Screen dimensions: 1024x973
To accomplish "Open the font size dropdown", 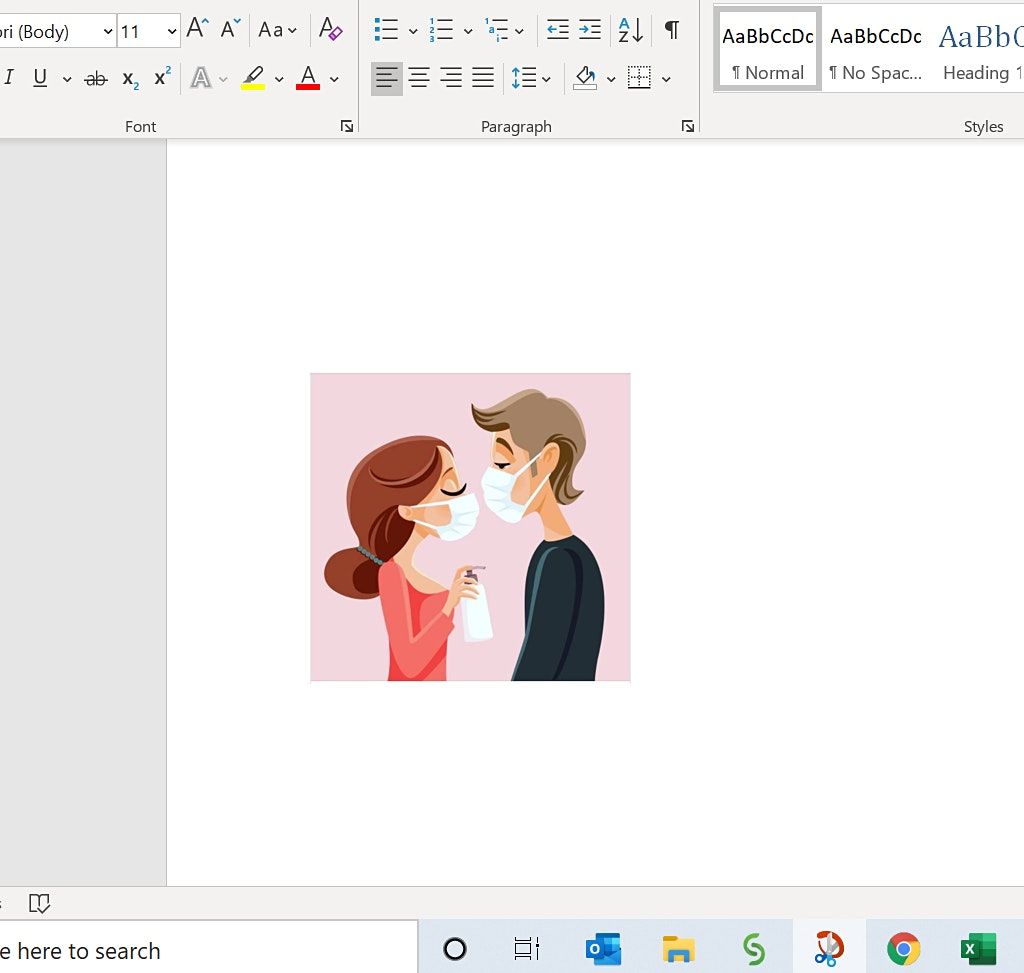I will tap(171, 31).
